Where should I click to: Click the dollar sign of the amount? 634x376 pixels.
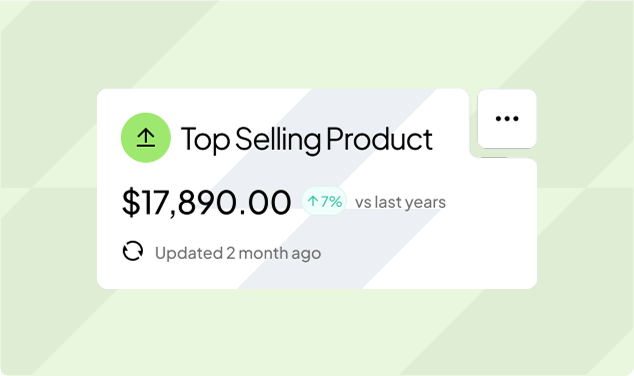[131, 202]
